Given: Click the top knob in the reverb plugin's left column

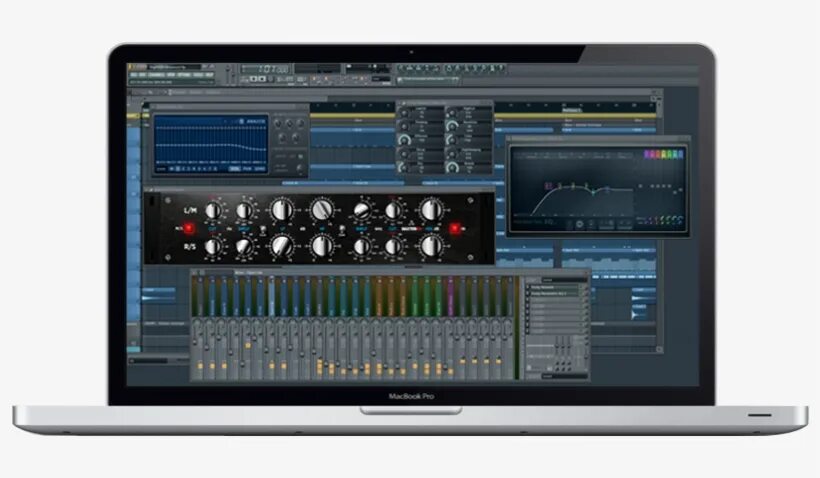Looking at the screenshot, I should coord(404,113).
